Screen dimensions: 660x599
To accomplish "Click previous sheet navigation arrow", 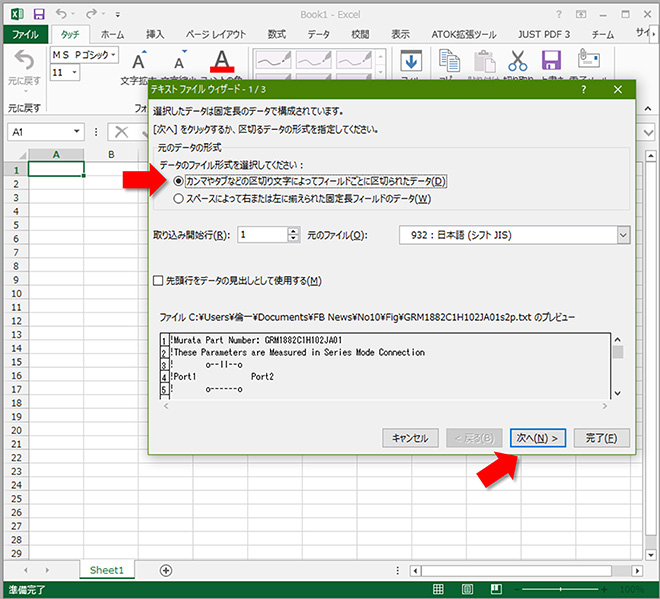I will point(26,570).
